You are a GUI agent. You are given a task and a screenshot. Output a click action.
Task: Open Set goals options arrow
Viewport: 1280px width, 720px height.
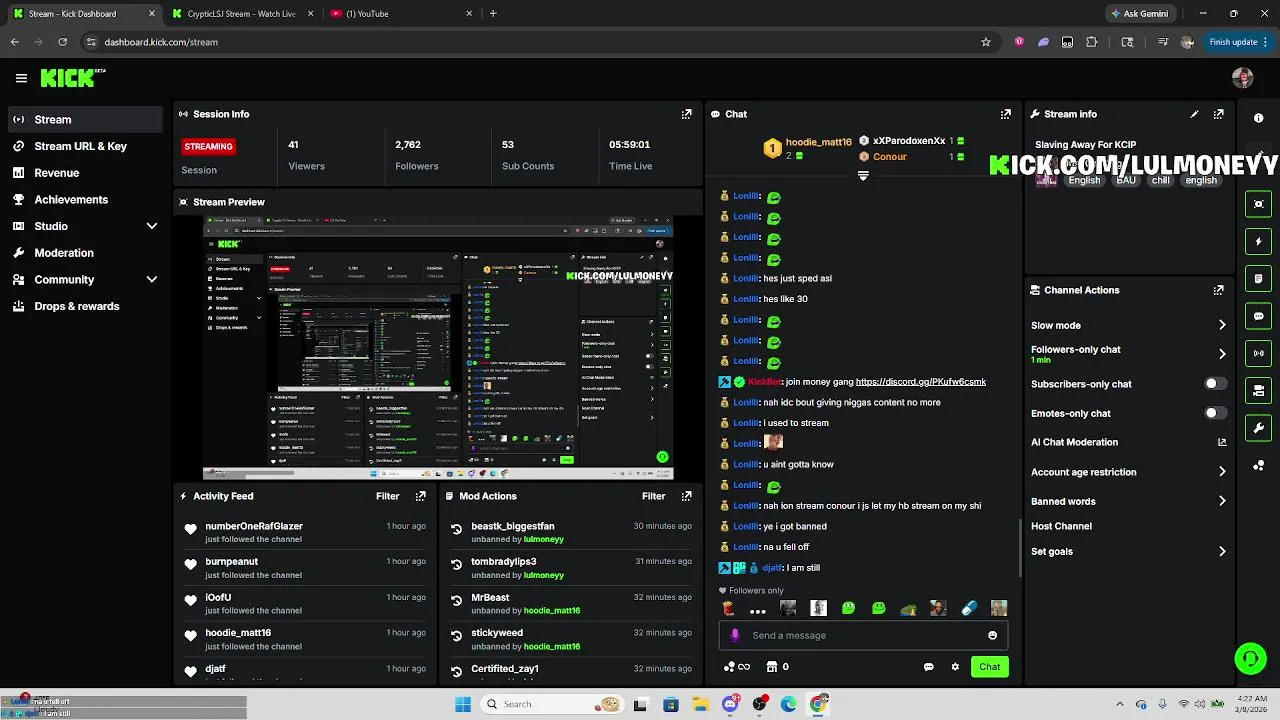pyautogui.click(x=1222, y=552)
